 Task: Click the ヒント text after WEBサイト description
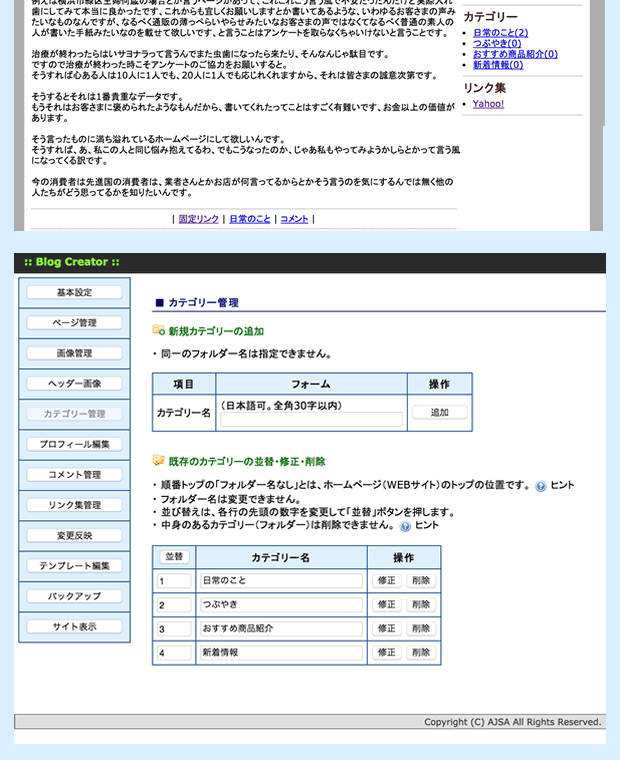(562, 485)
